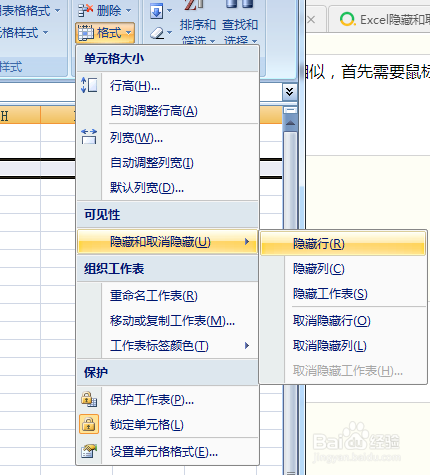
Task: Click the split box above scrollbar
Action: (x=290, y=110)
